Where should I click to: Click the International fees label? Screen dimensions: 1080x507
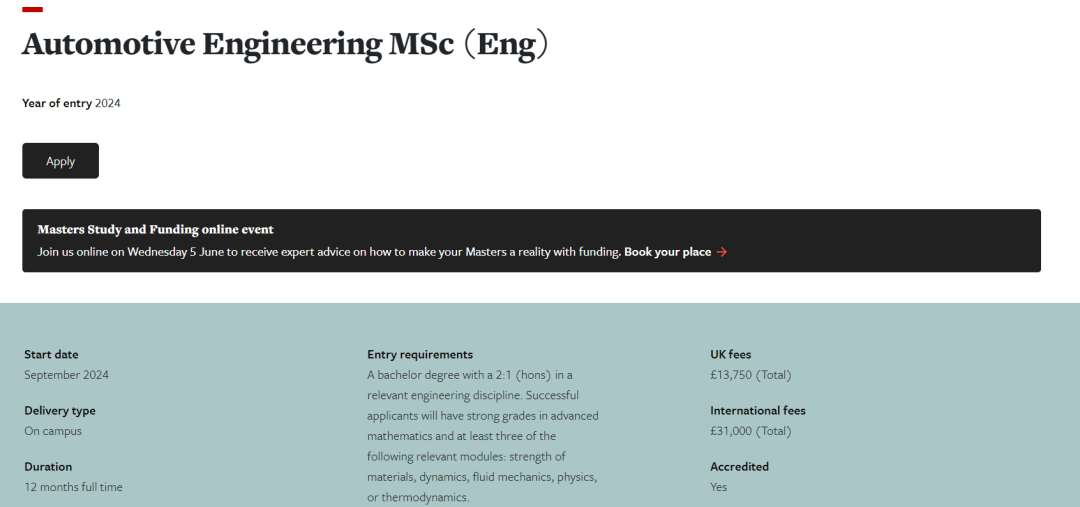point(758,411)
